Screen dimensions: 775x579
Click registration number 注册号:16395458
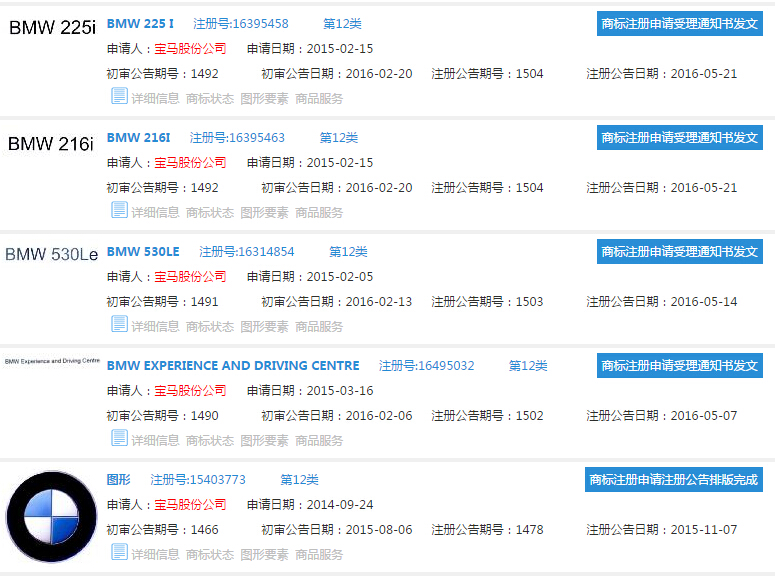(241, 24)
